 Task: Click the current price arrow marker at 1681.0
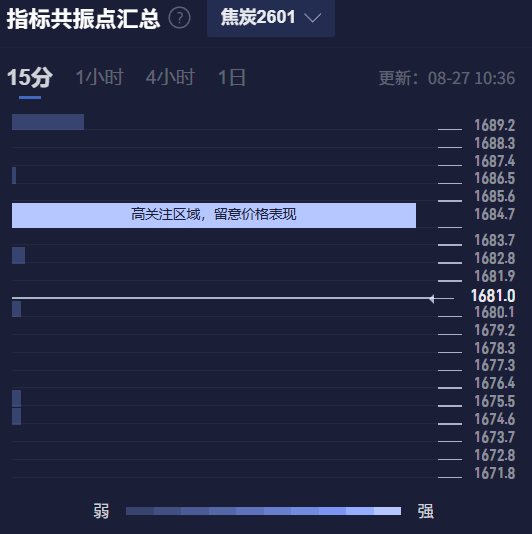pos(432,299)
